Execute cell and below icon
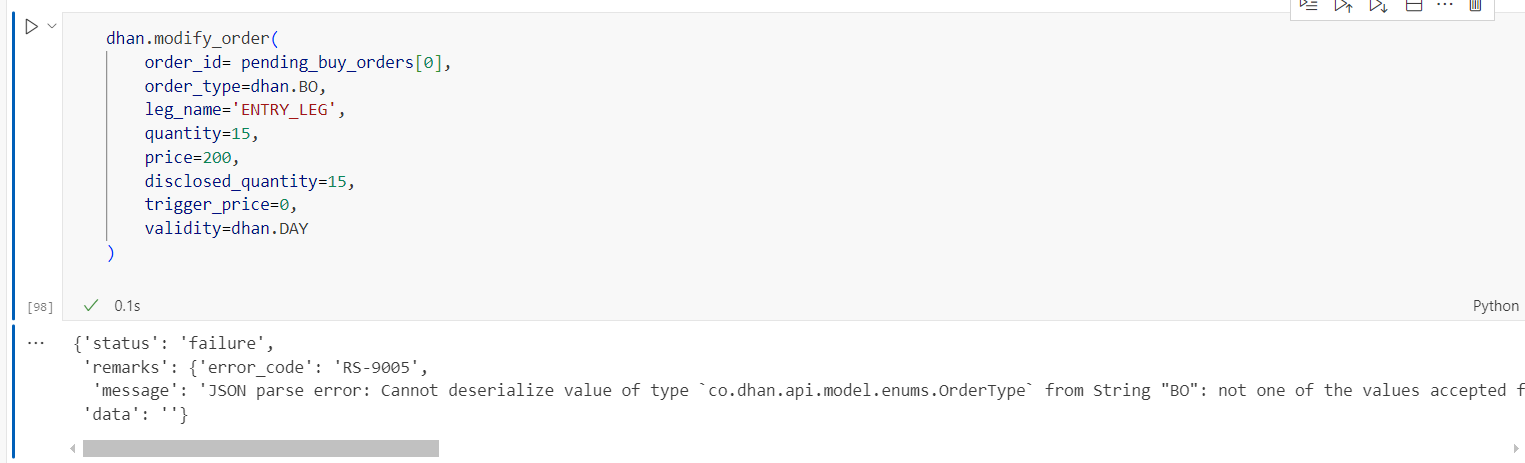Viewport: 1525px width, 463px height. [1378, 5]
